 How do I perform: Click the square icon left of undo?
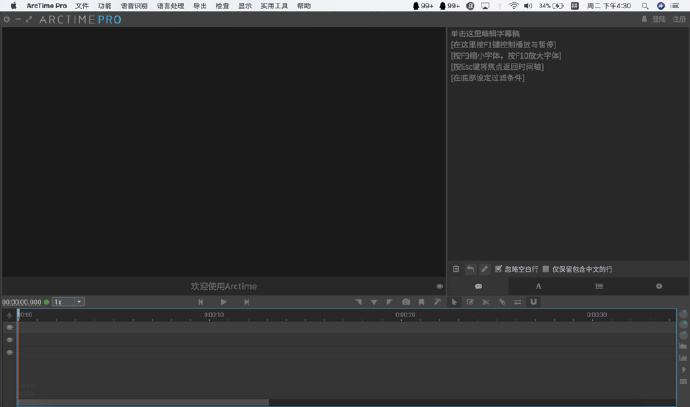(456, 269)
